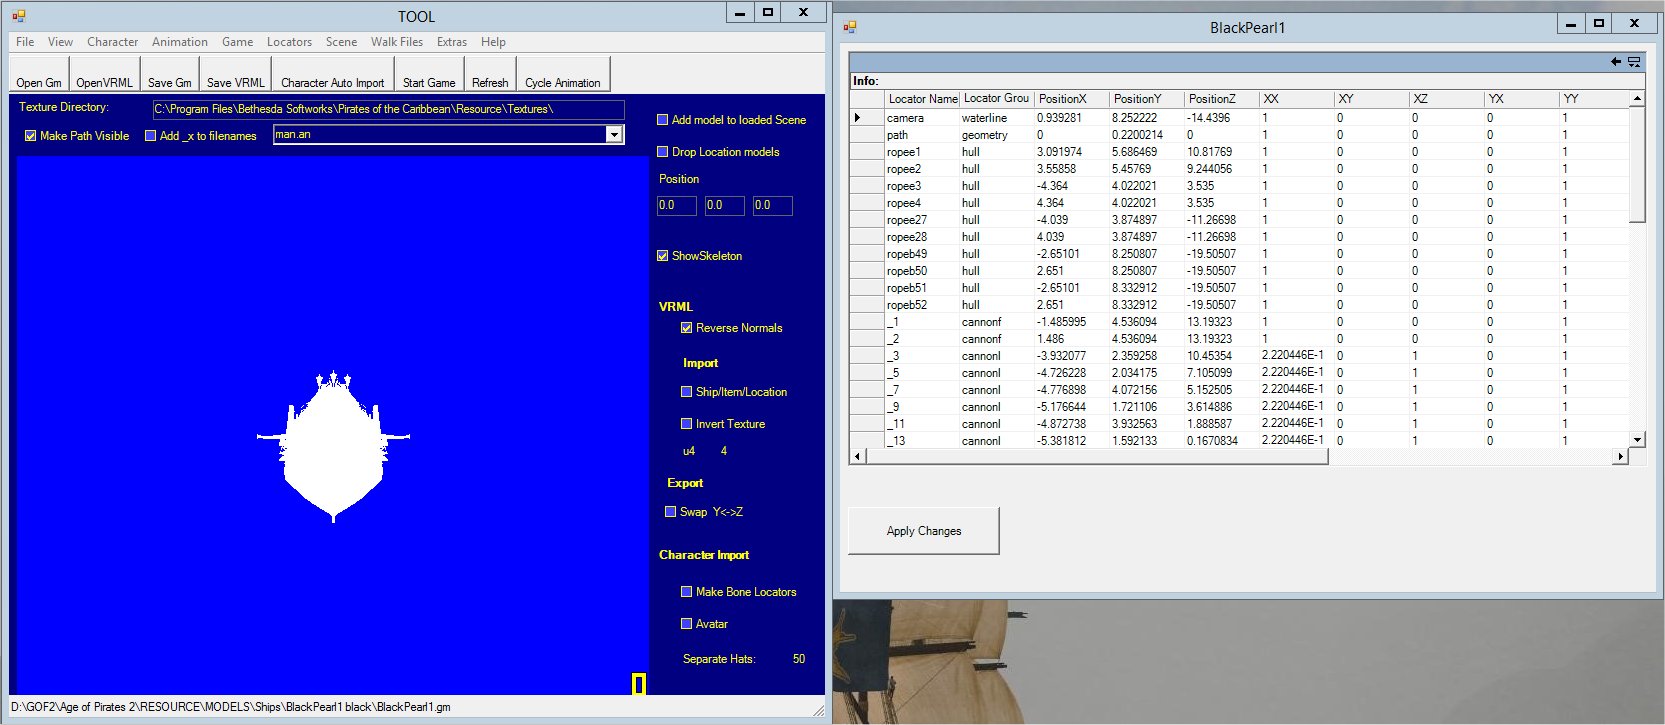This screenshot has width=1665, height=725.
Task: Enable Add model to loaded Scene
Action: [x=662, y=120]
